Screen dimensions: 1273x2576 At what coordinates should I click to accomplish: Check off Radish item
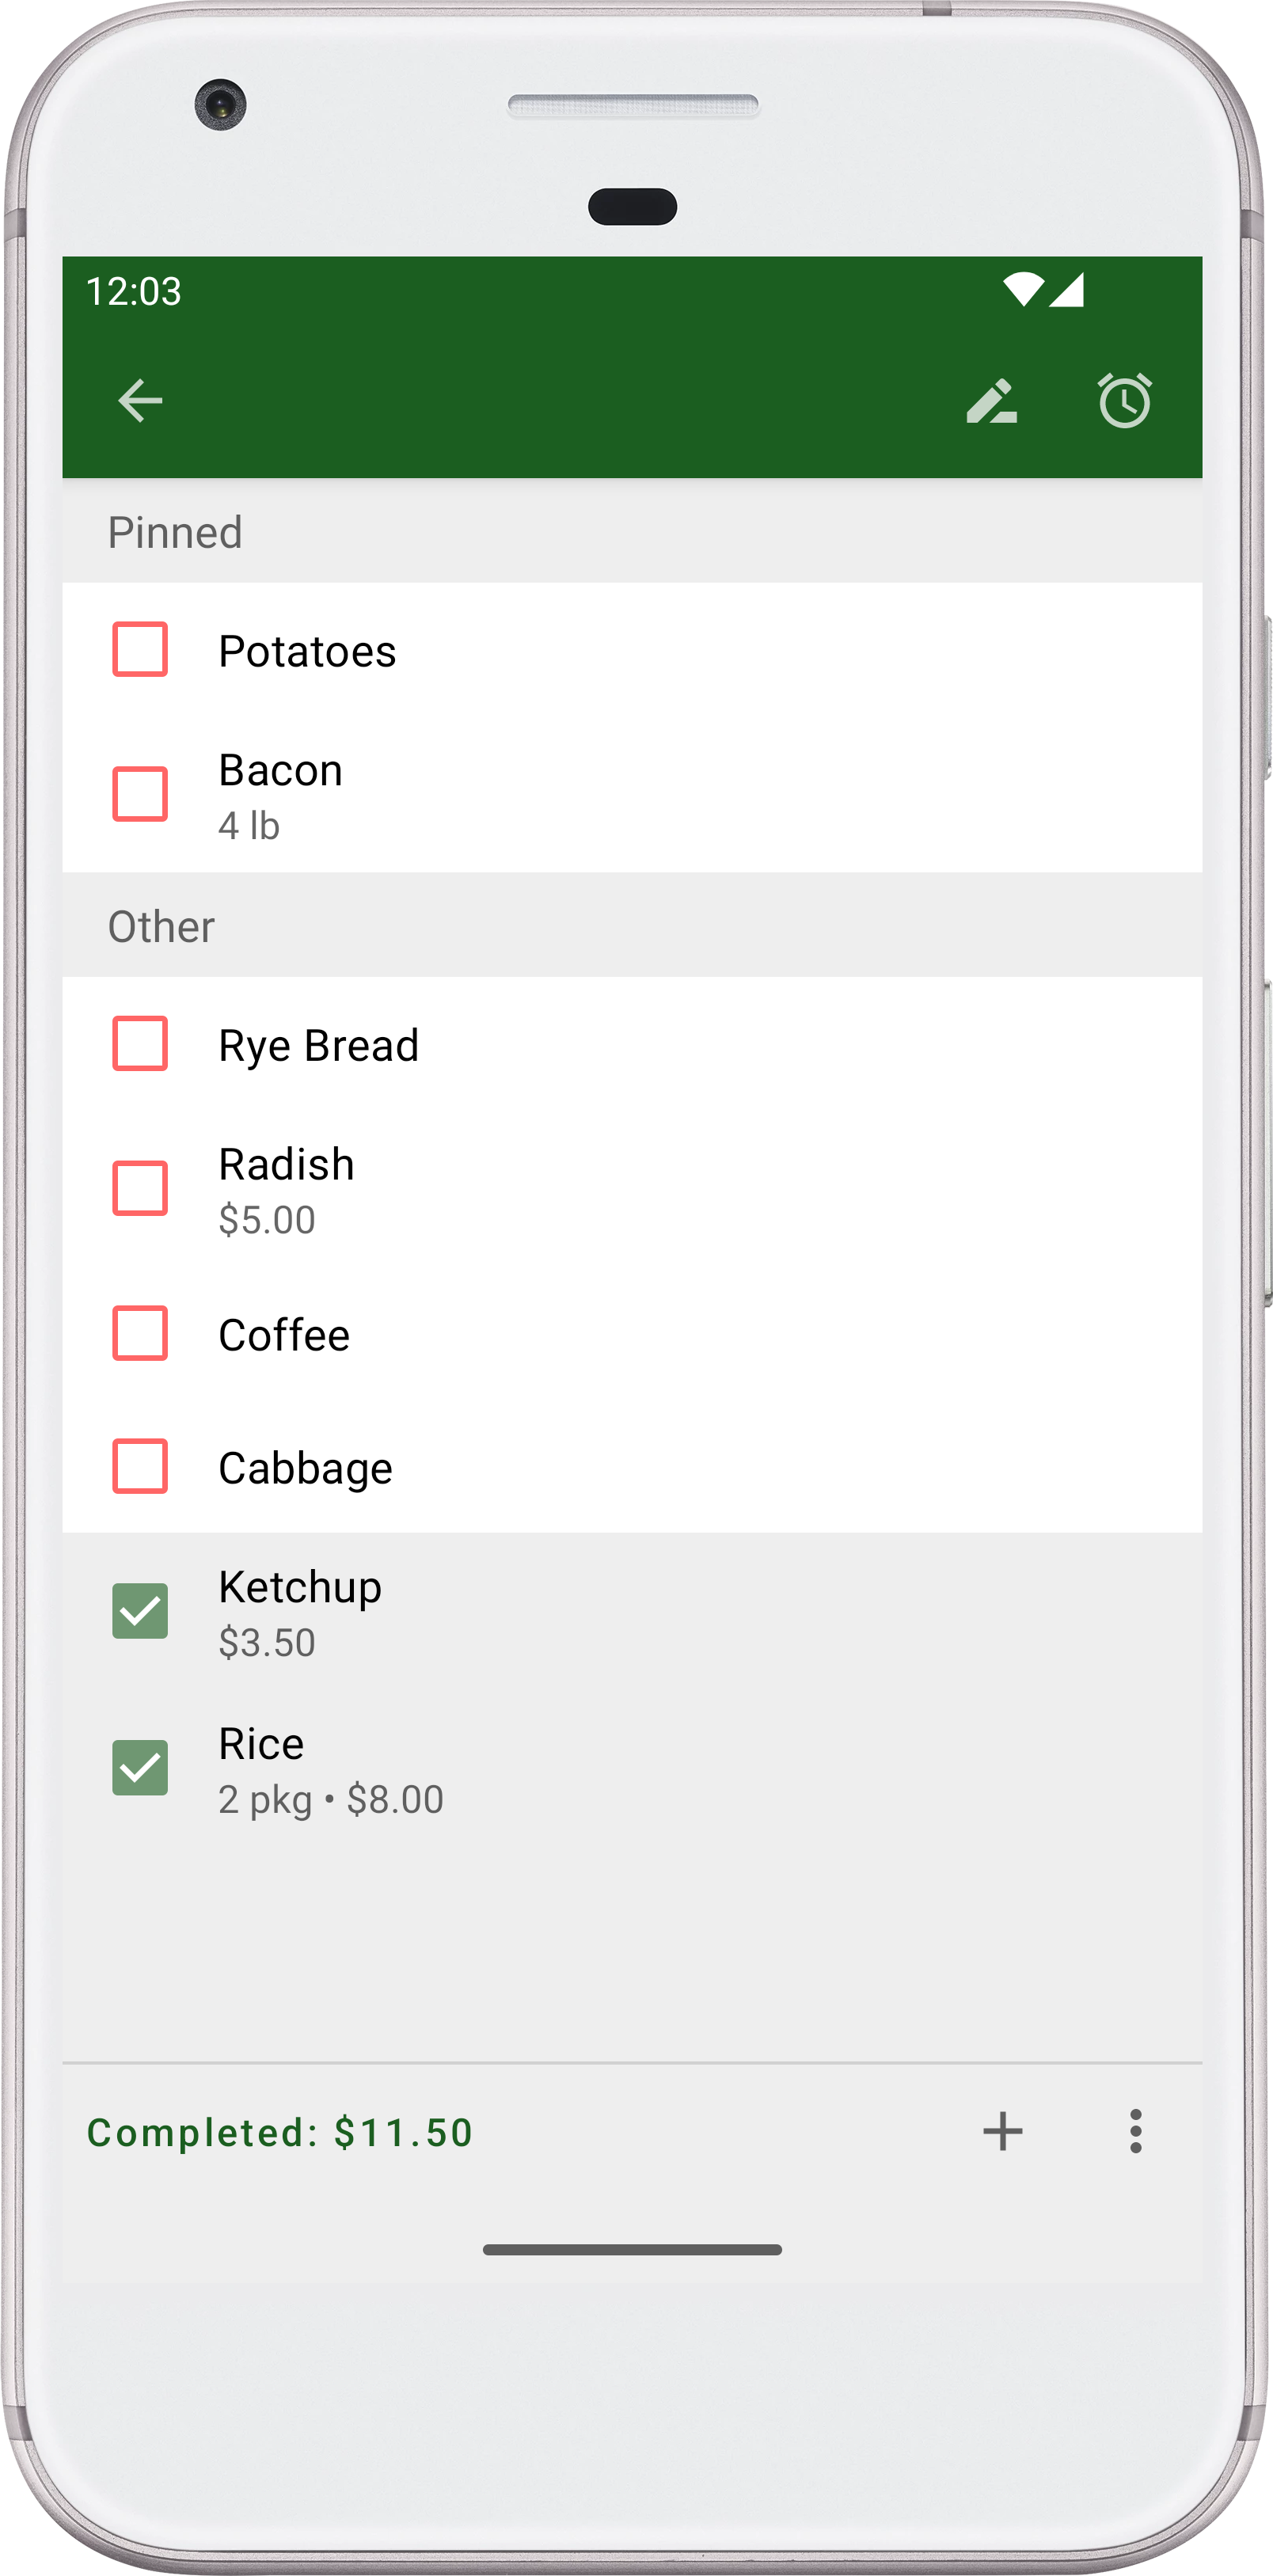click(x=140, y=1188)
